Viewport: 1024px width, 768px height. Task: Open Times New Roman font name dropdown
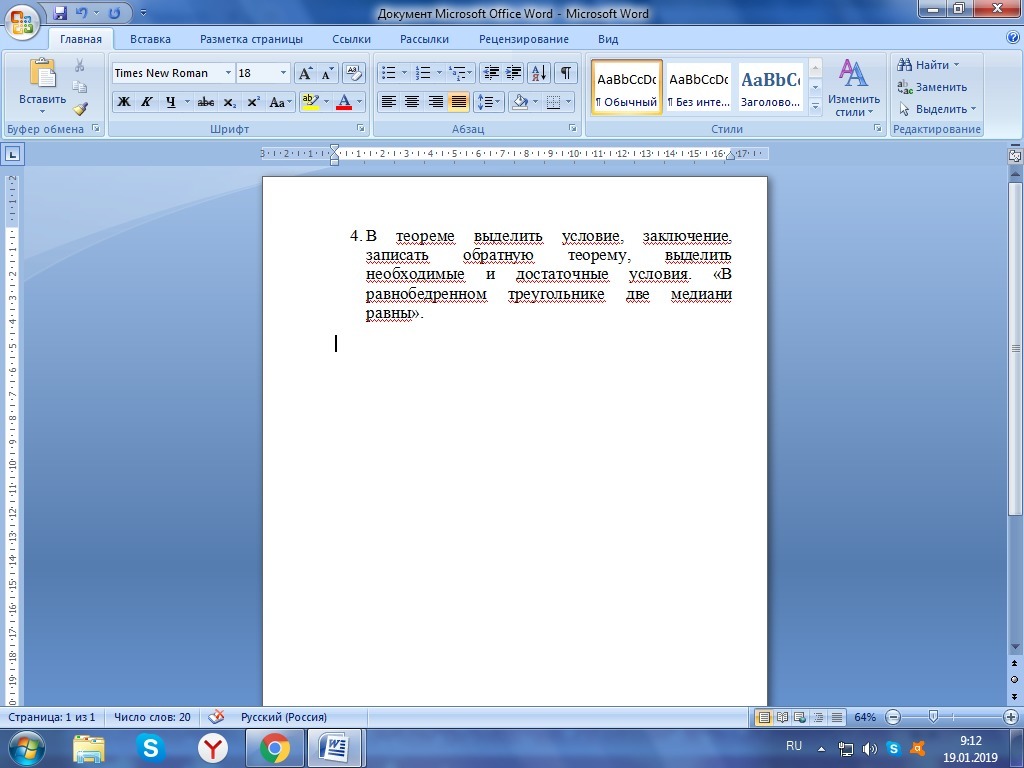click(x=228, y=73)
